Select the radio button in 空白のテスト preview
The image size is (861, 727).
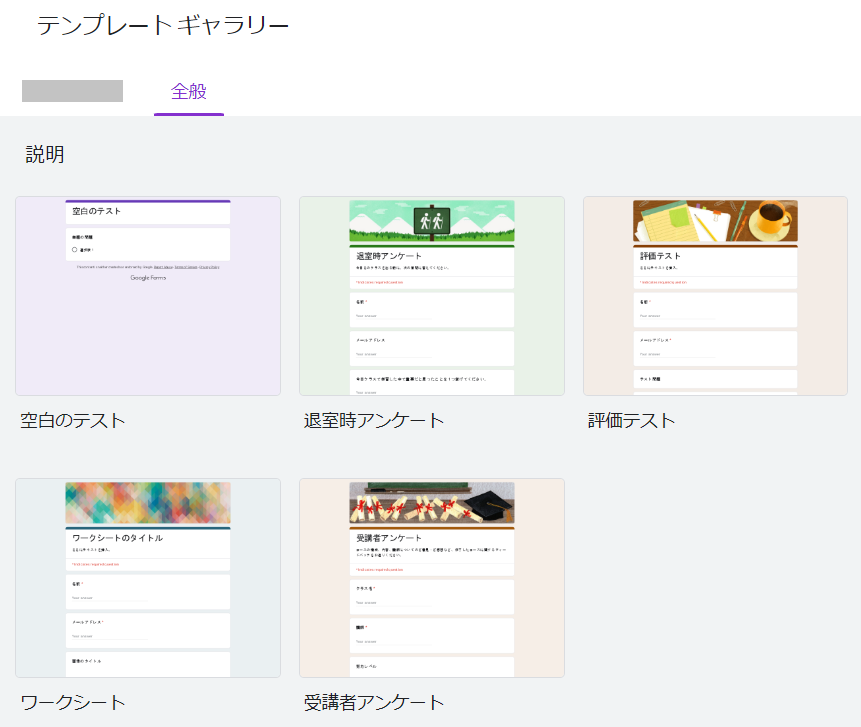[75, 249]
